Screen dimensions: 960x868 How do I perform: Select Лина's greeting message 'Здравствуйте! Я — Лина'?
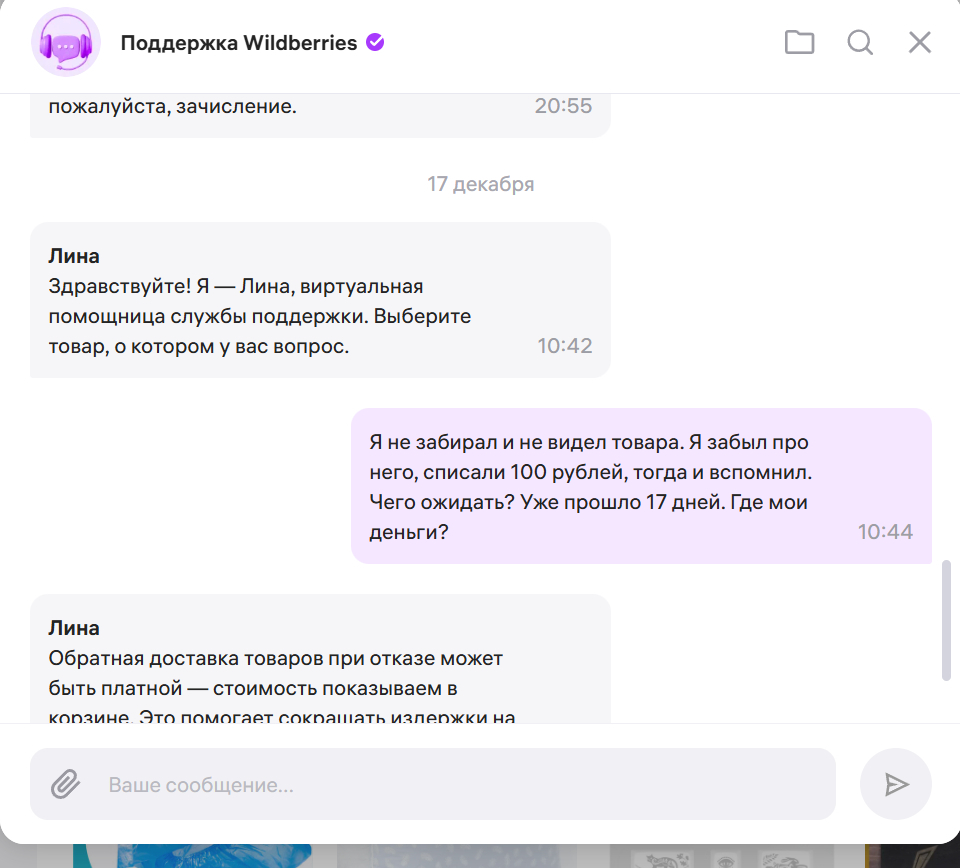tap(320, 300)
